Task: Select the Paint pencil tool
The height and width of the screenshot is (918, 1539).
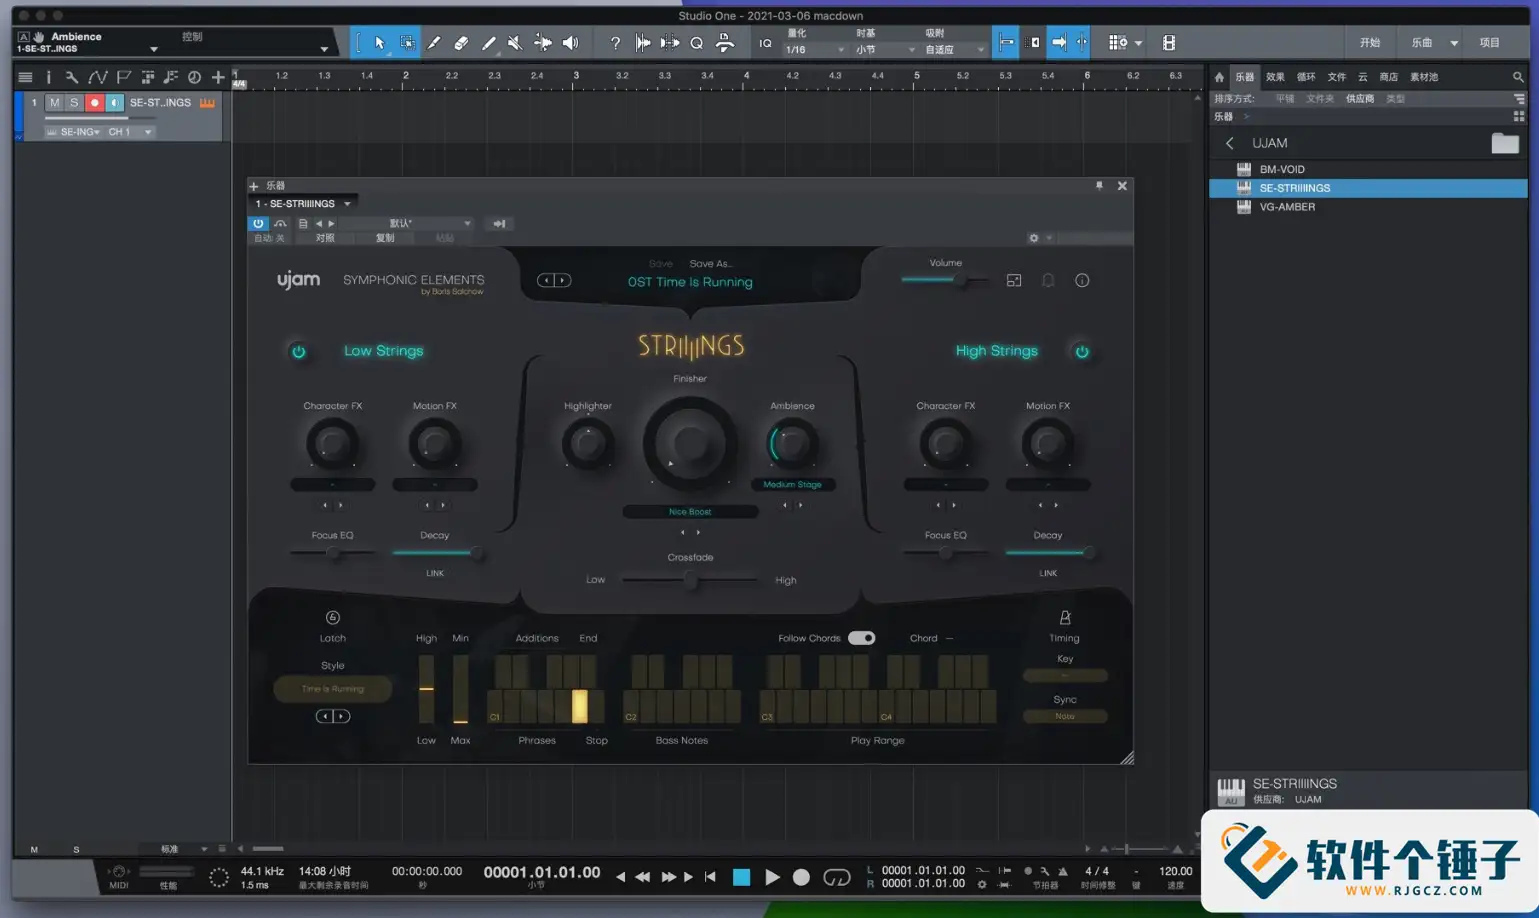Action: click(x=488, y=43)
